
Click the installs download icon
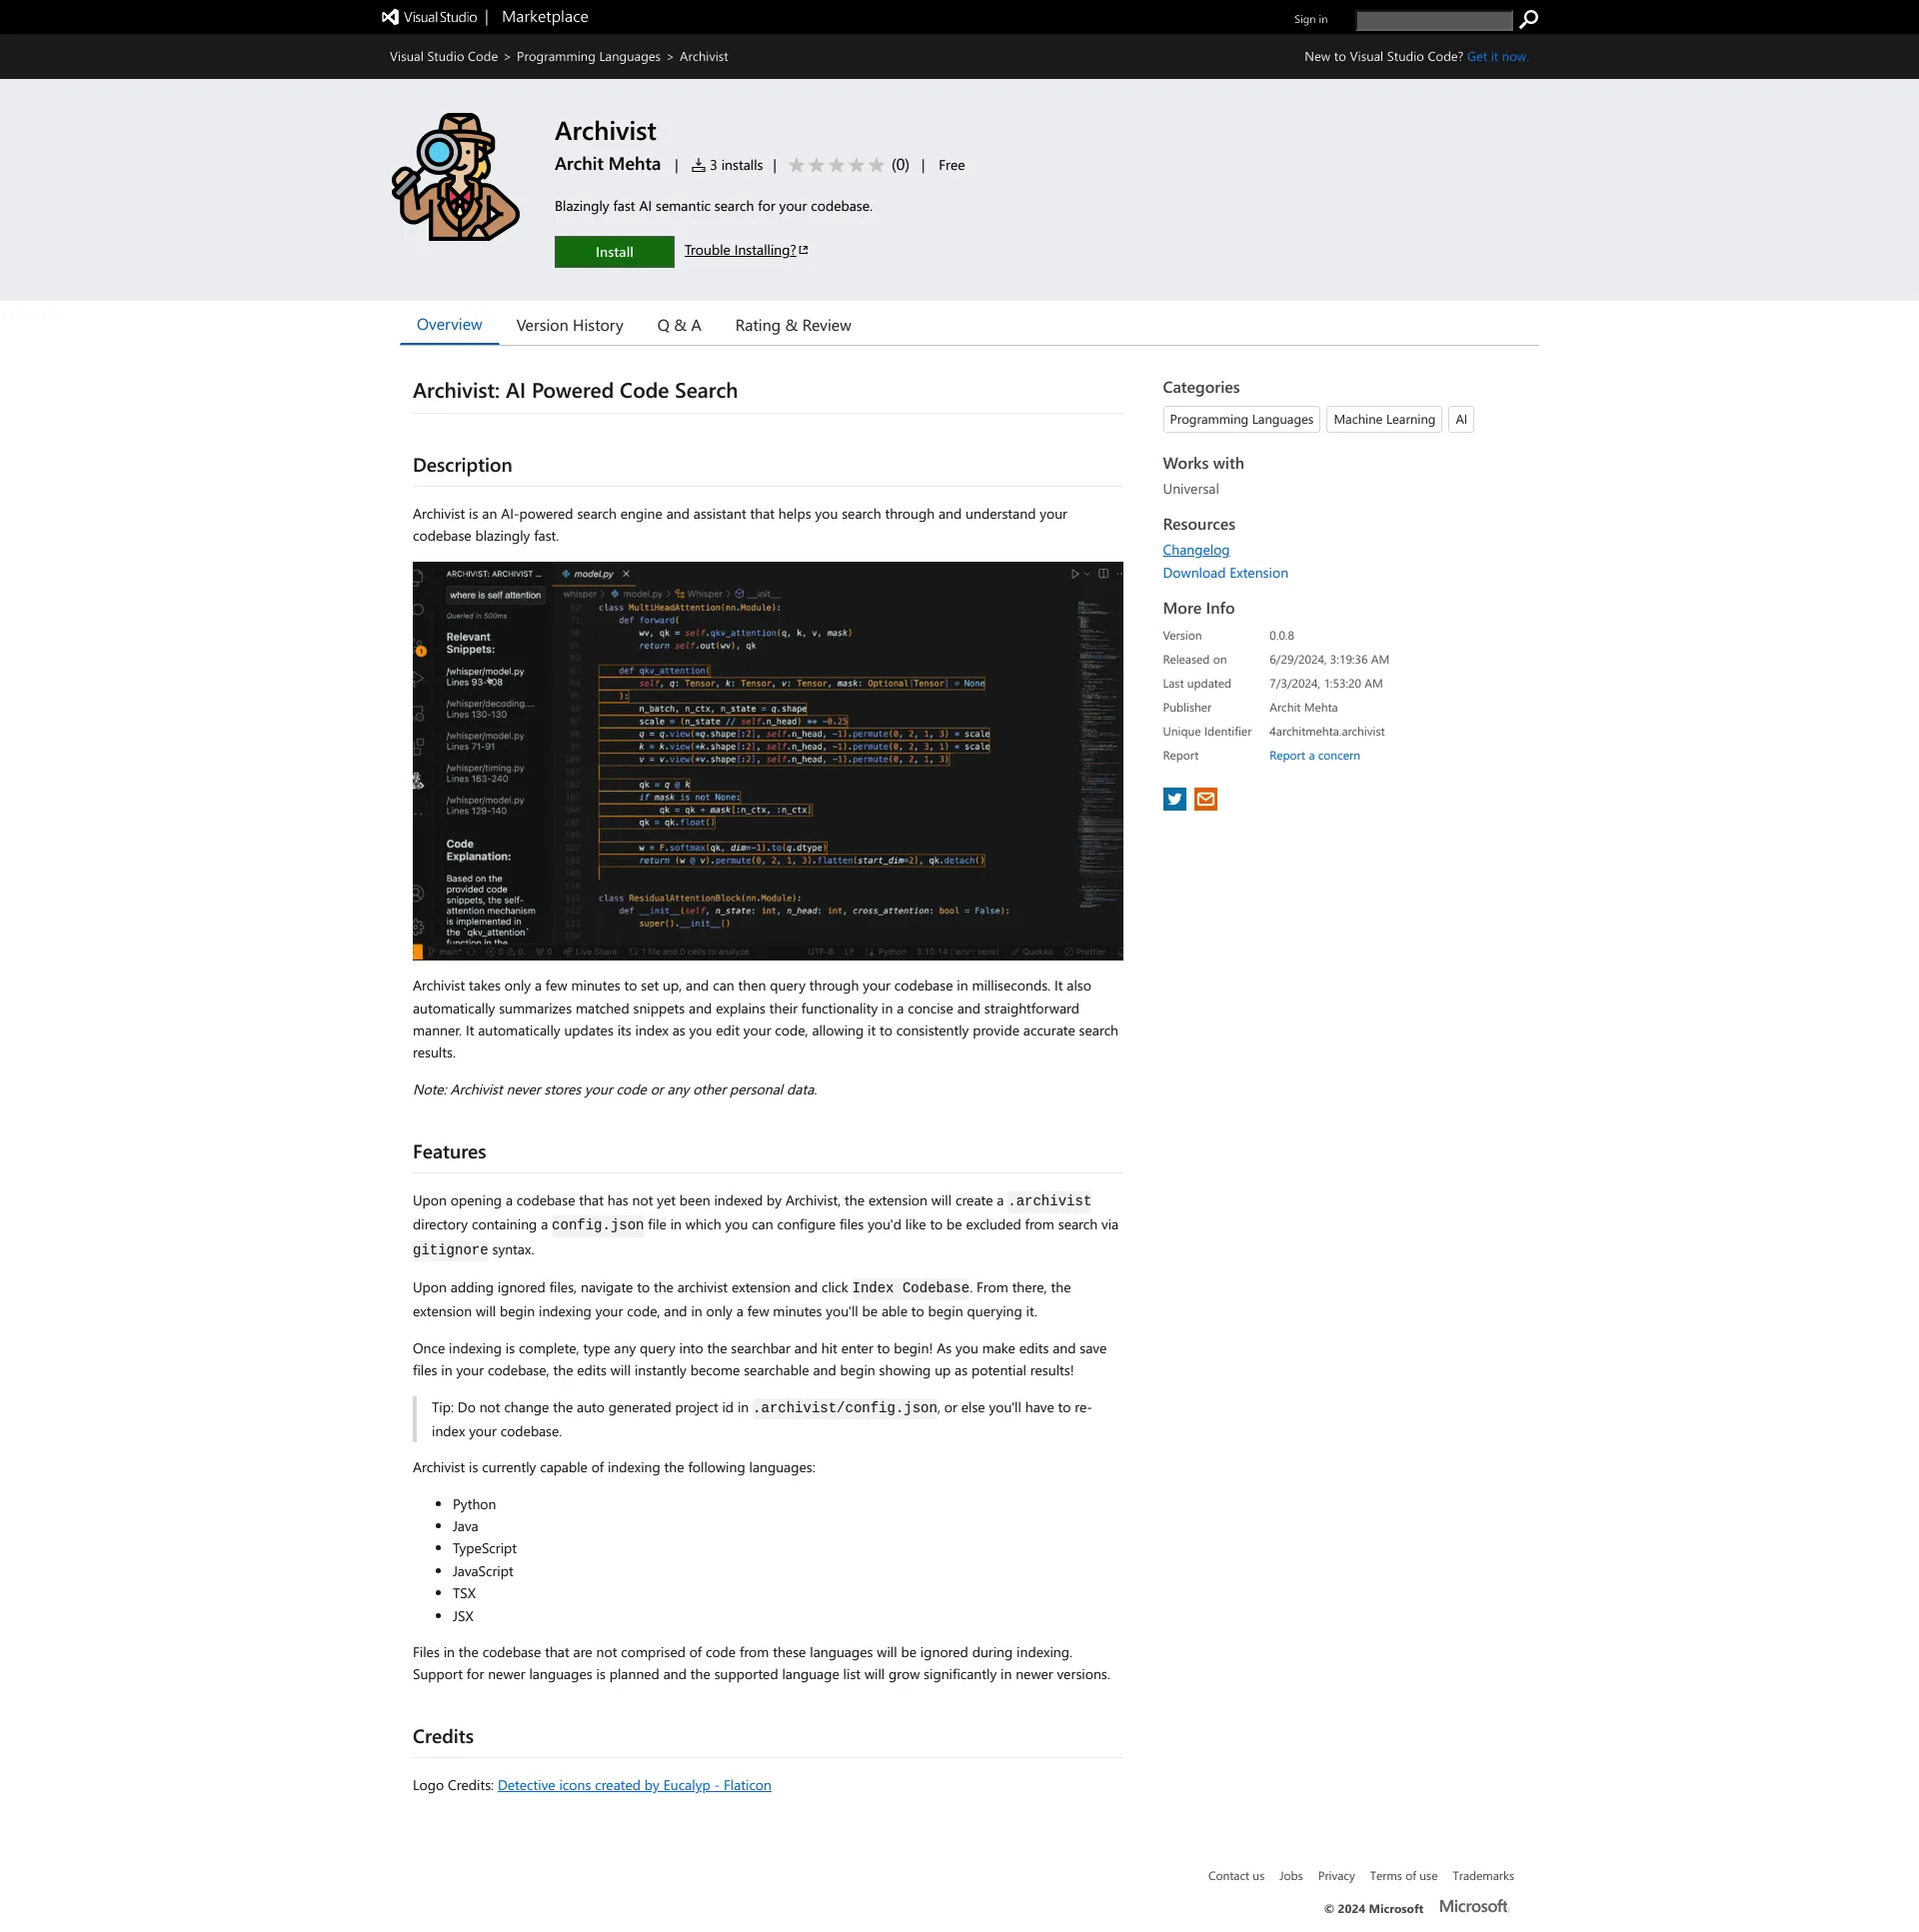(x=698, y=165)
